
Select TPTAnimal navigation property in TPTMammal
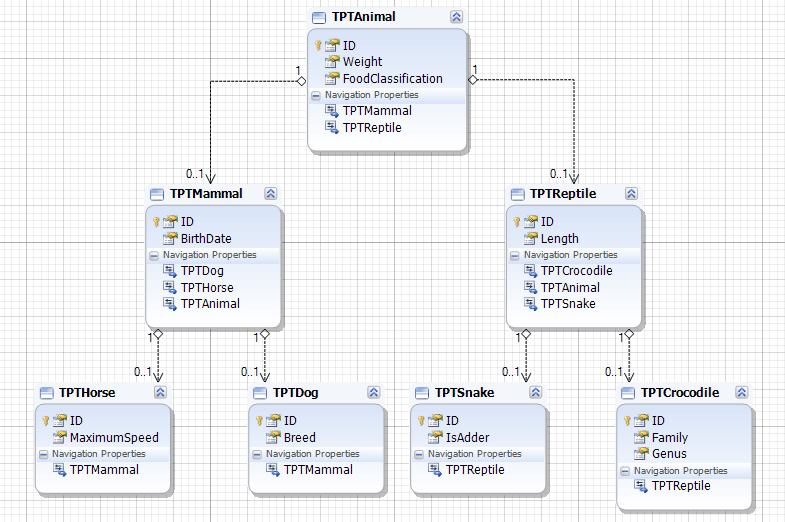210,303
